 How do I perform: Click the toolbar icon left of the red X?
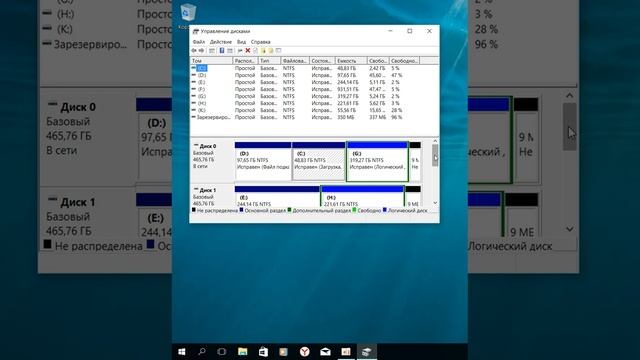[240, 51]
